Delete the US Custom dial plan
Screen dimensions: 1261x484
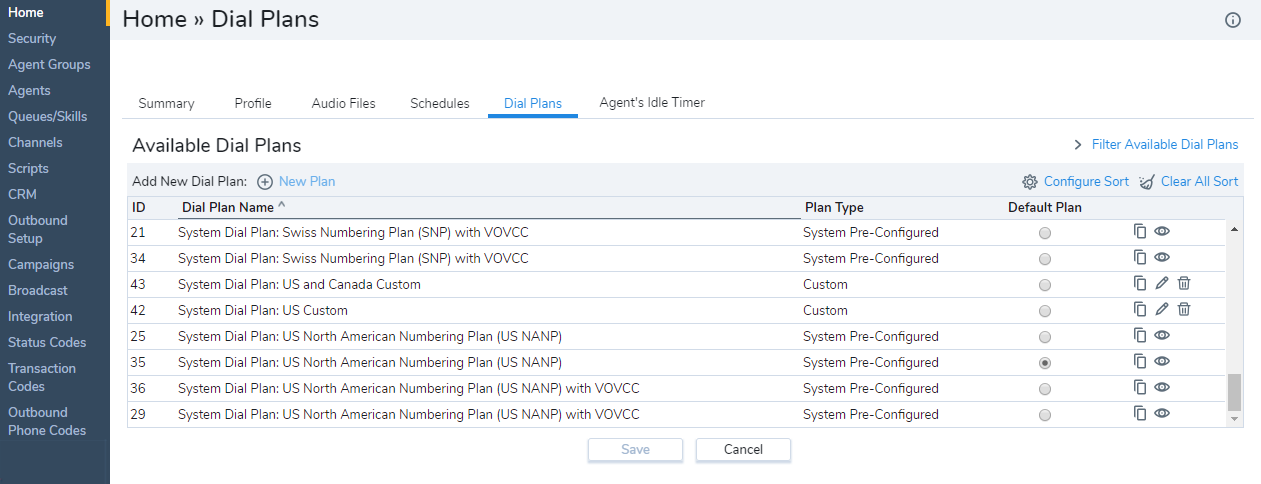tap(1184, 309)
